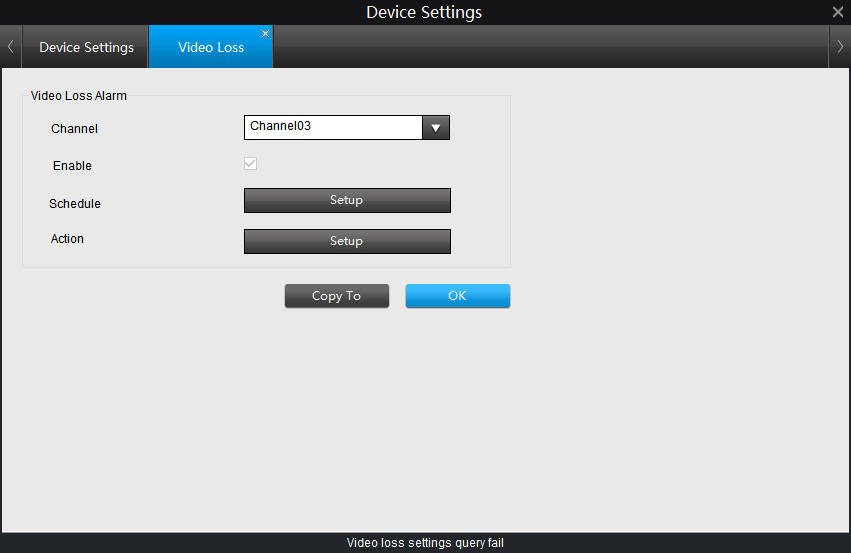Click the 'Enable' label

click(x=72, y=166)
